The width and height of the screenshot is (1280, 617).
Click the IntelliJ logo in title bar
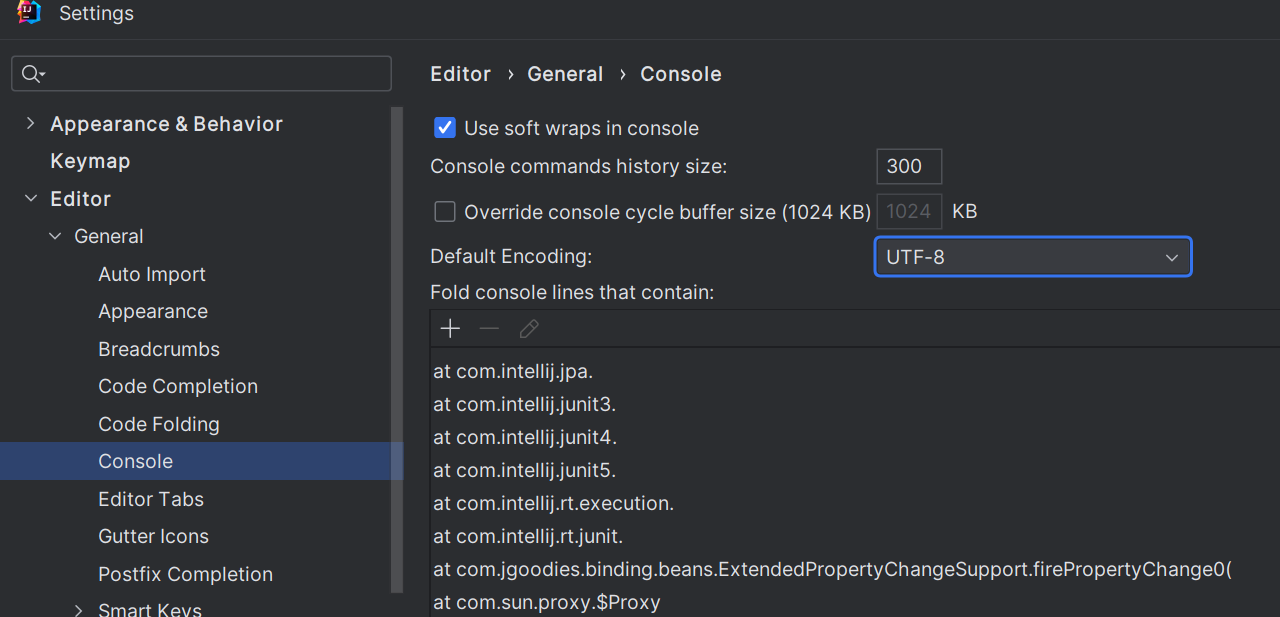pyautogui.click(x=29, y=13)
